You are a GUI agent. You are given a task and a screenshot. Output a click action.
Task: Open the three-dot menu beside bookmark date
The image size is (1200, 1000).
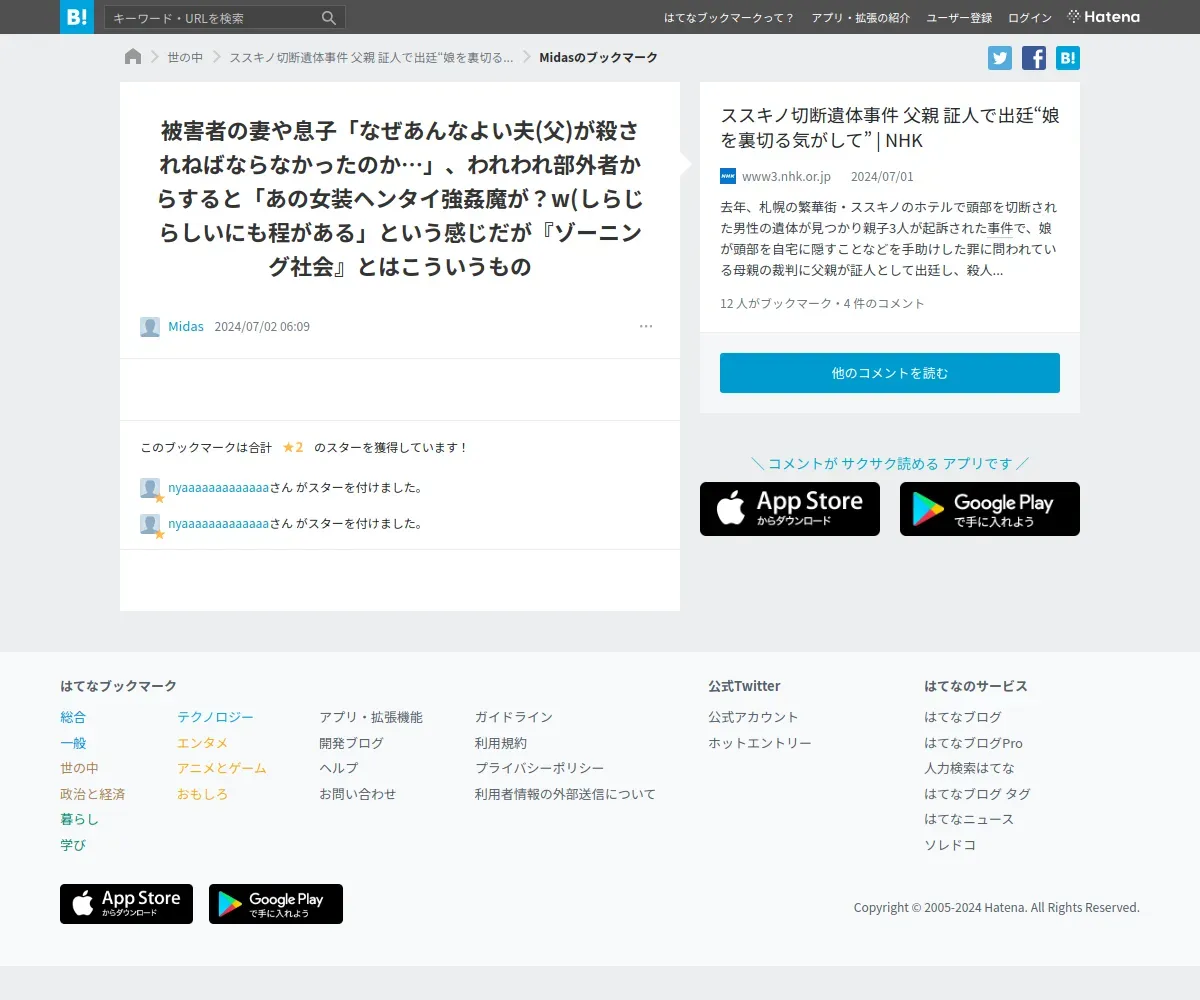point(646,326)
